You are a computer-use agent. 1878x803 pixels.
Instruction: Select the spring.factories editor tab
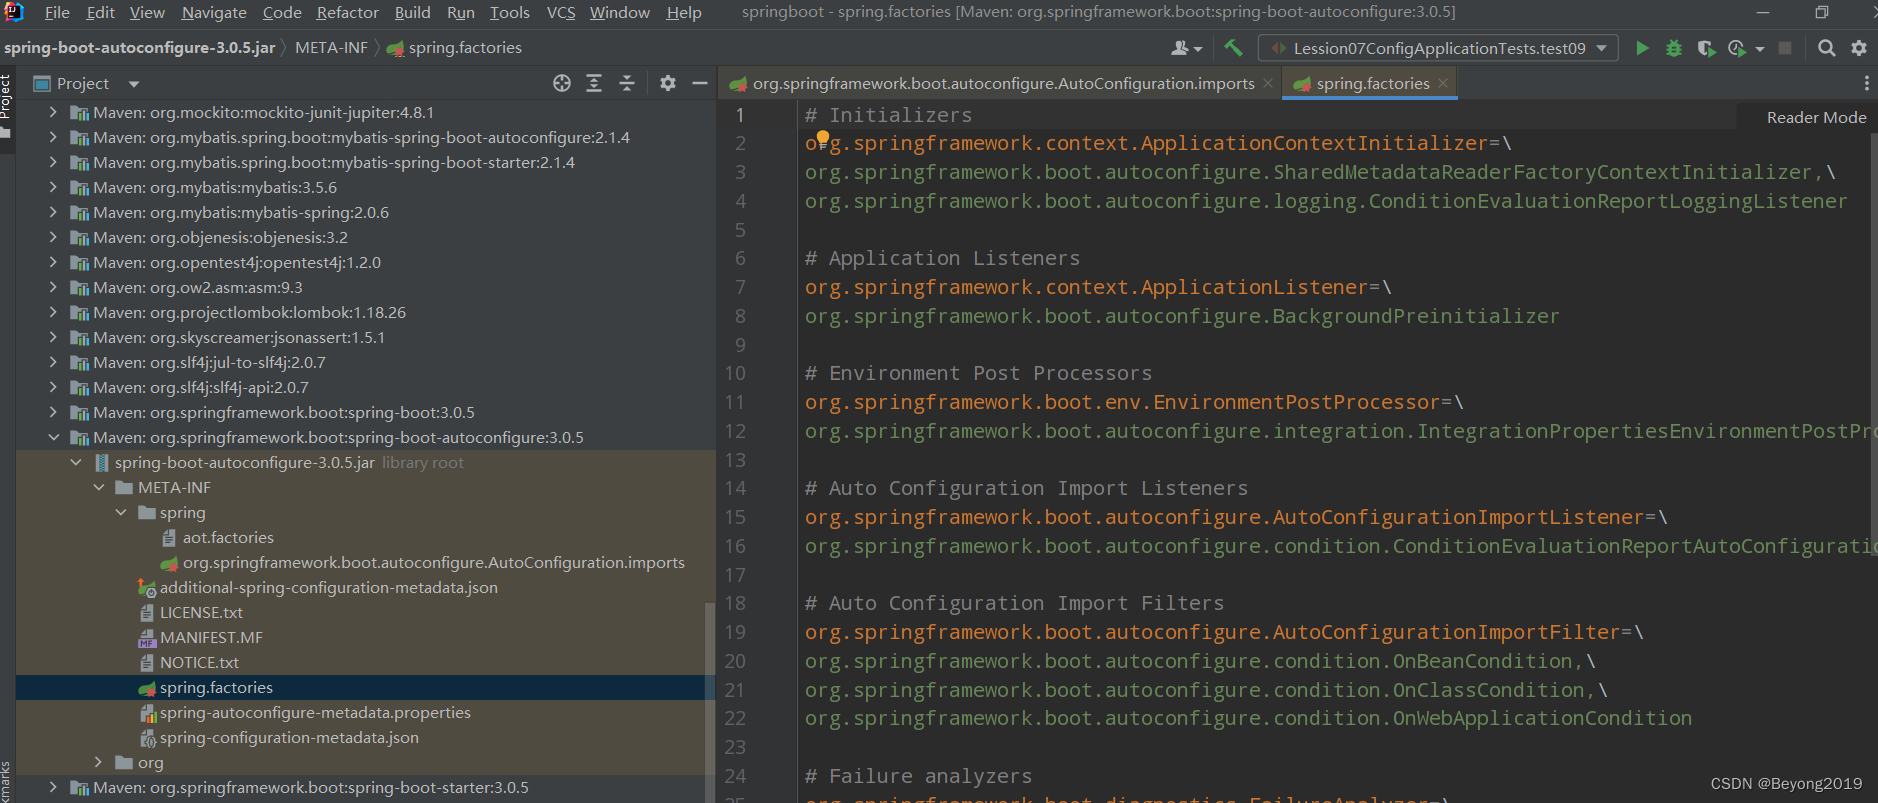coord(1372,84)
